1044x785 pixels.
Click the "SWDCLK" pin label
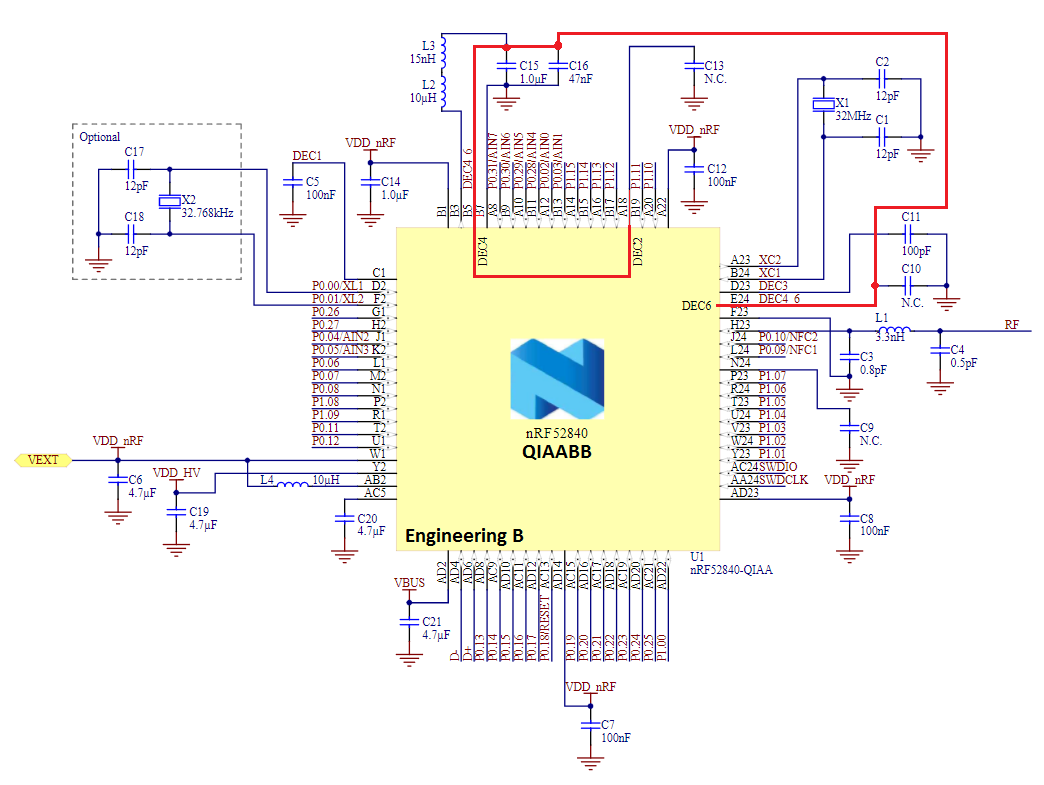click(786, 479)
